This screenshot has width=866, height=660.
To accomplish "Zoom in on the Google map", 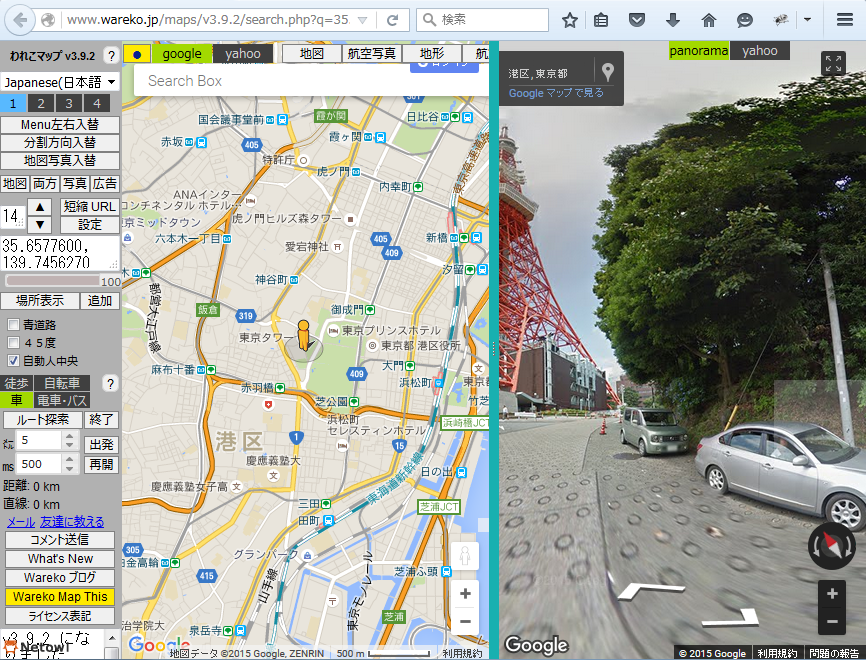I will (465, 594).
